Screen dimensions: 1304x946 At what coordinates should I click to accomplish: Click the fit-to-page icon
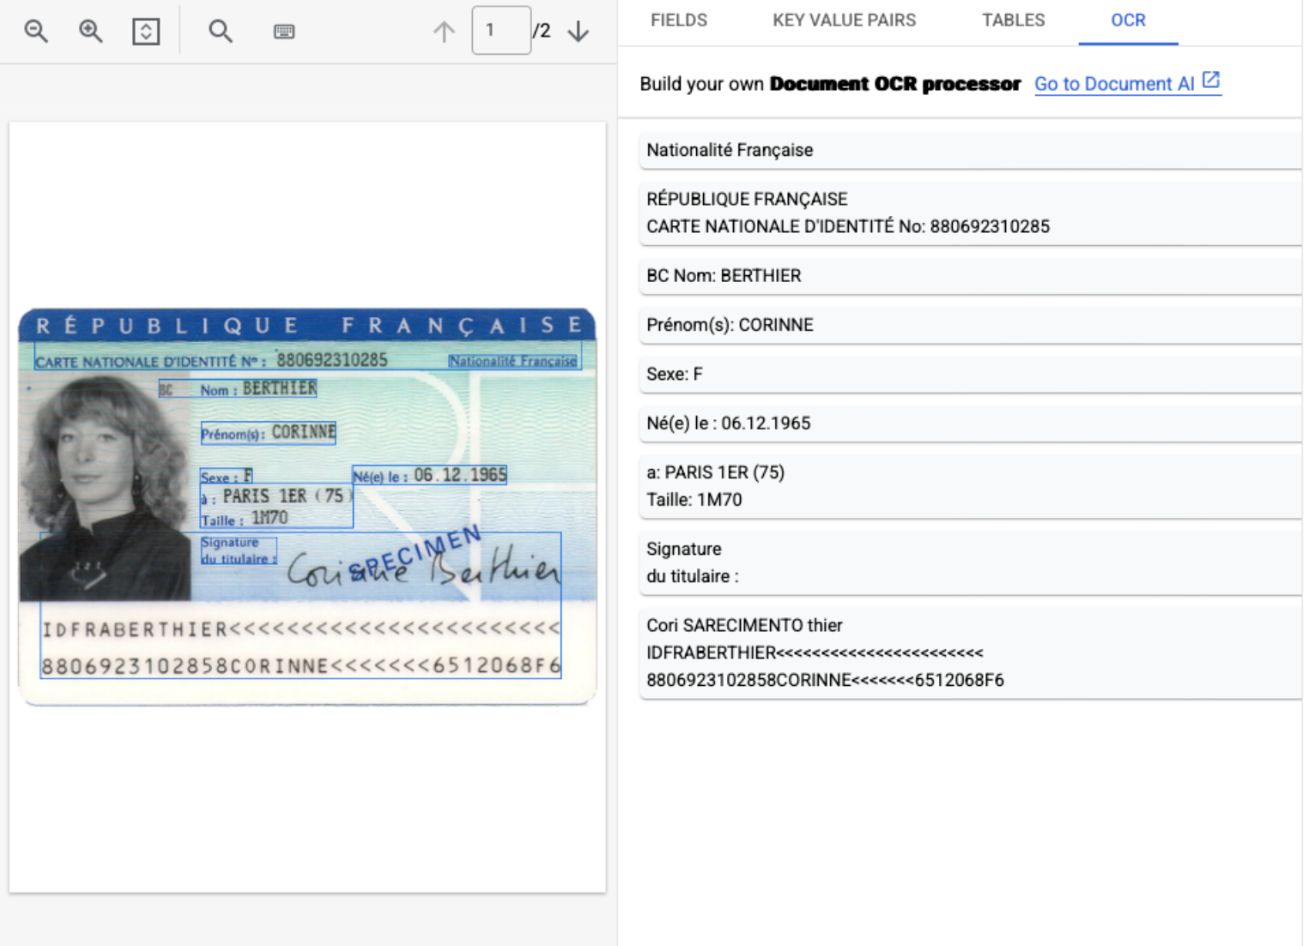(146, 31)
